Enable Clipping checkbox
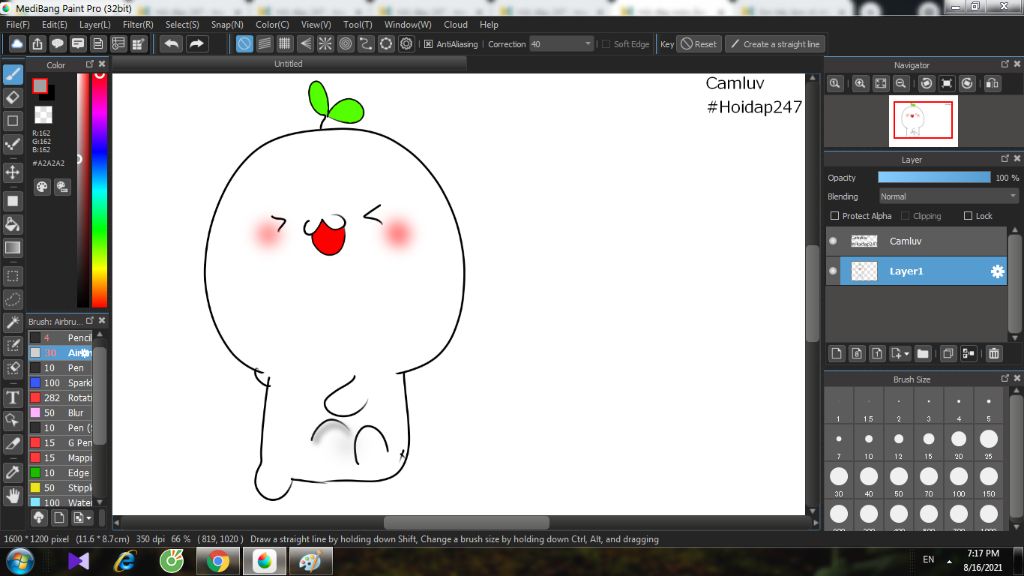The width and height of the screenshot is (1024, 576). point(905,216)
